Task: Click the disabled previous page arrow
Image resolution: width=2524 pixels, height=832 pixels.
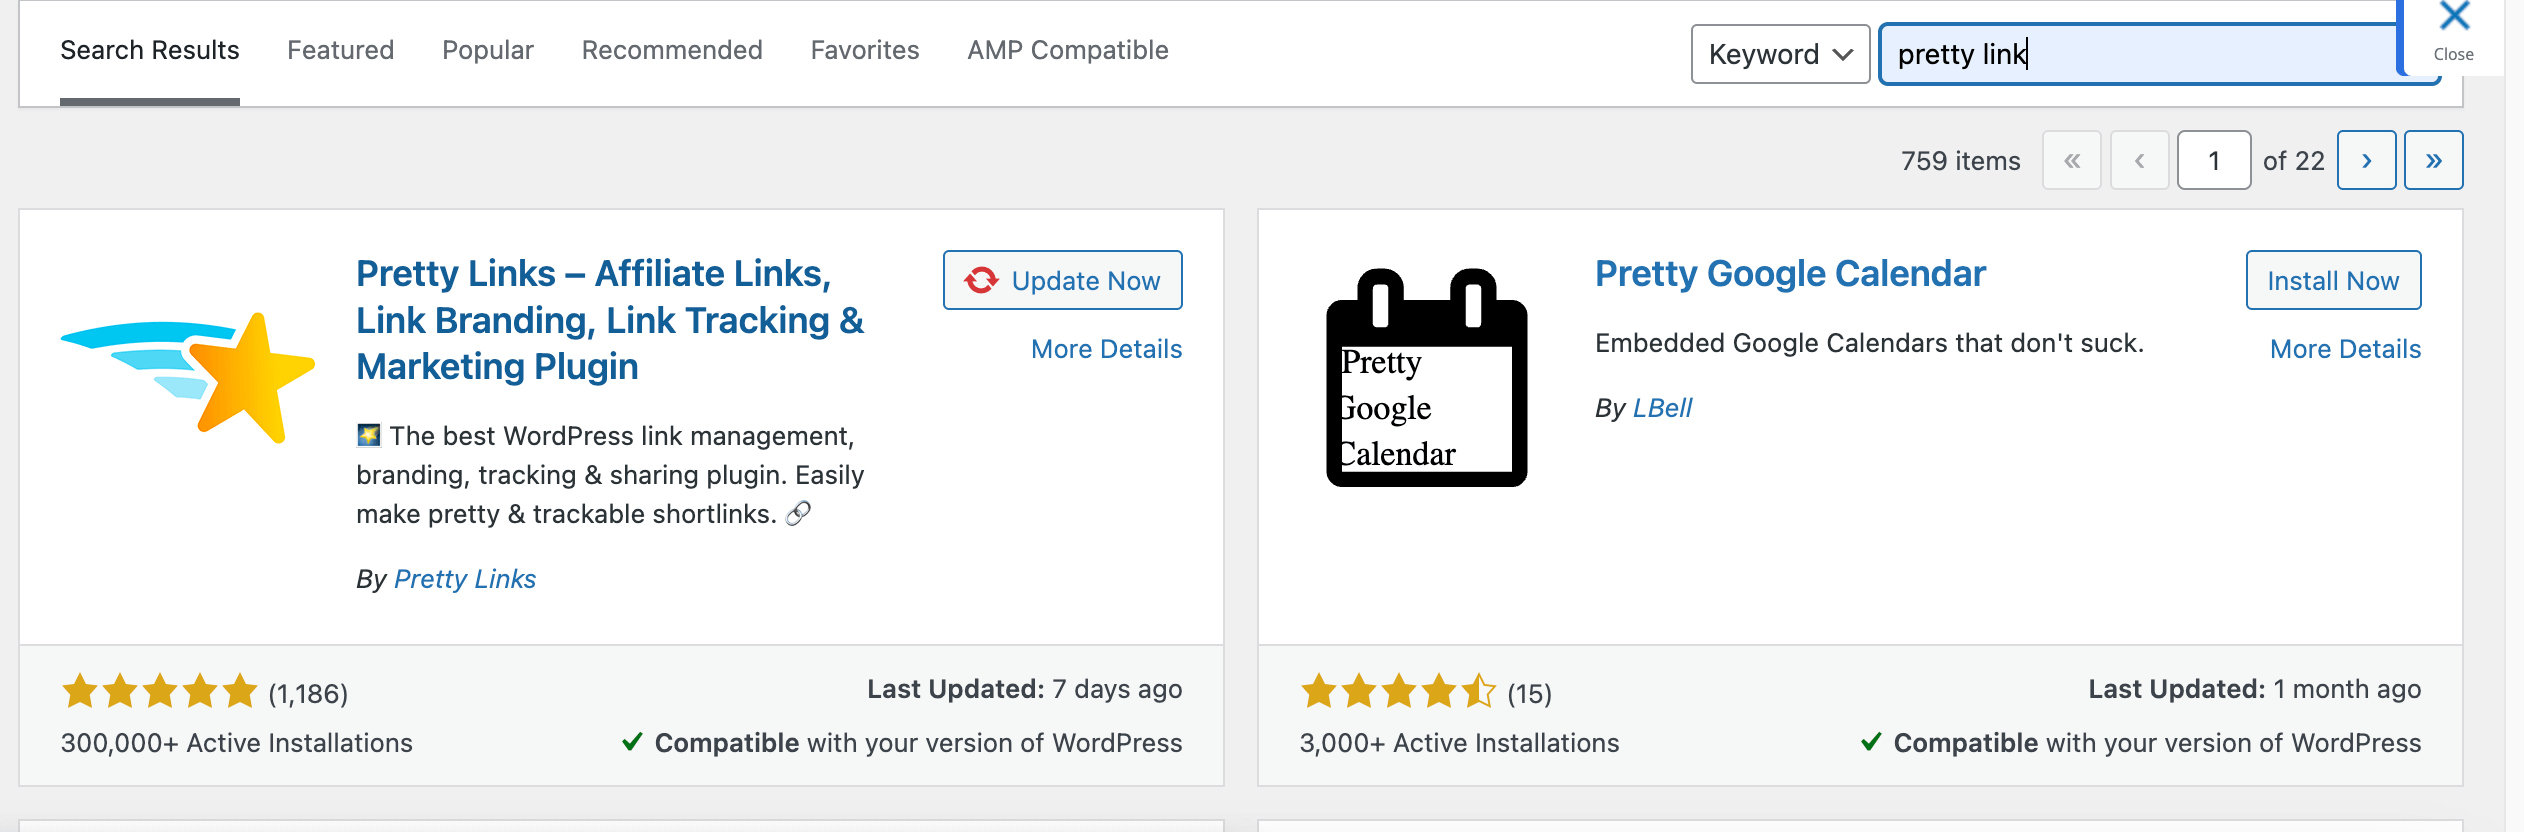Action: [x=2139, y=160]
